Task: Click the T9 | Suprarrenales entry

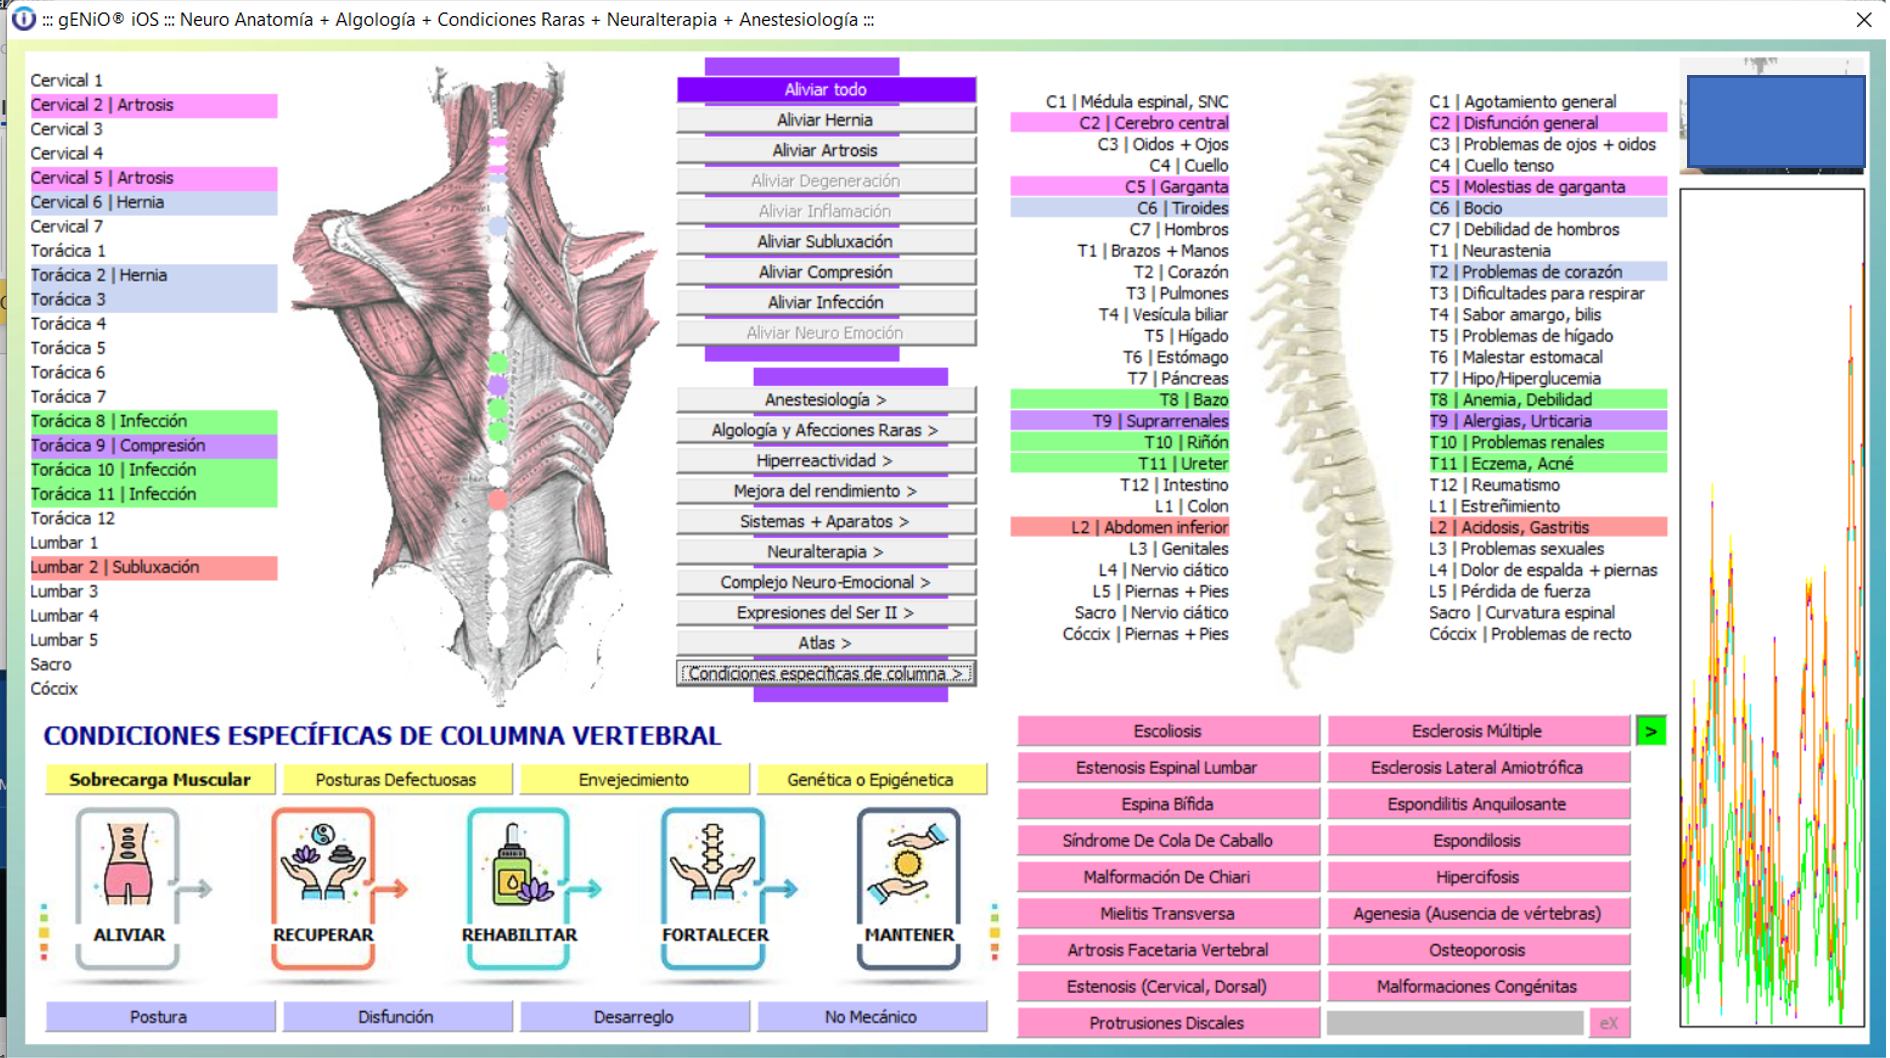Action: tap(1120, 421)
